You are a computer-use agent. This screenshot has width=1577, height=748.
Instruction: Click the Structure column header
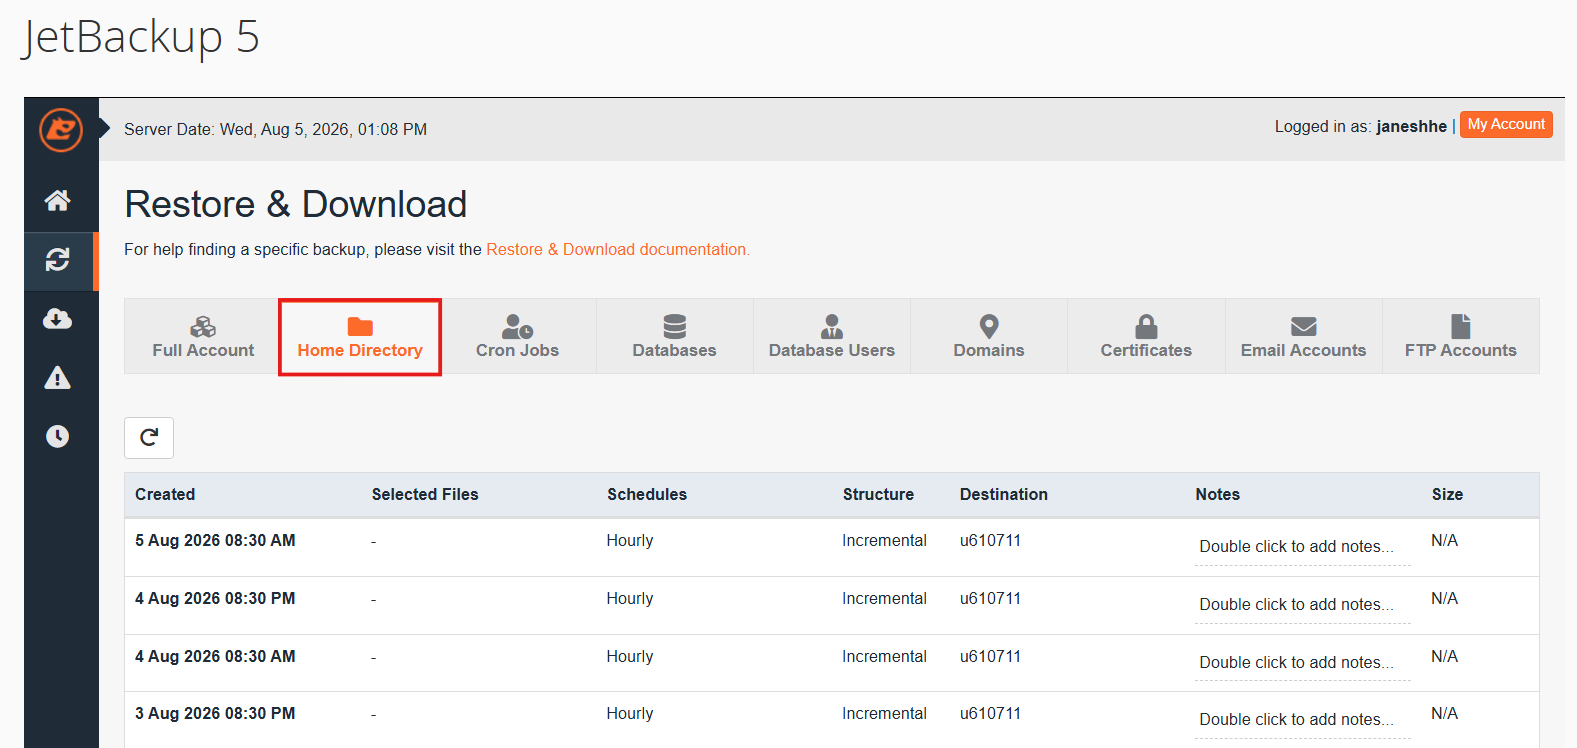tap(878, 494)
